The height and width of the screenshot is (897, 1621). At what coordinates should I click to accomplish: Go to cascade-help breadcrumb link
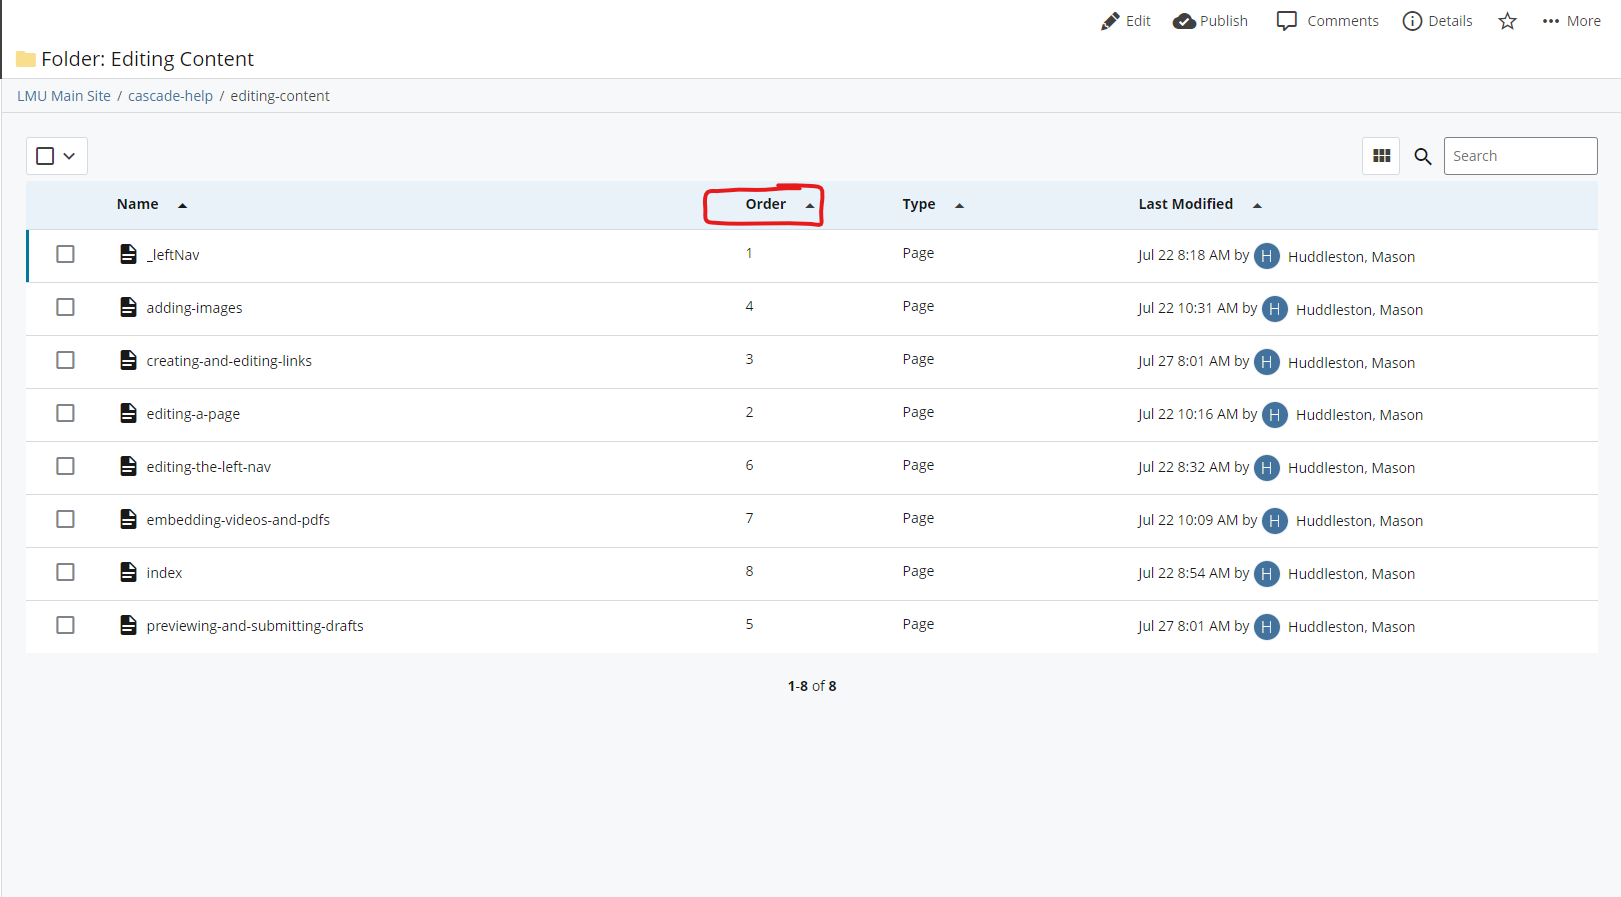(170, 96)
